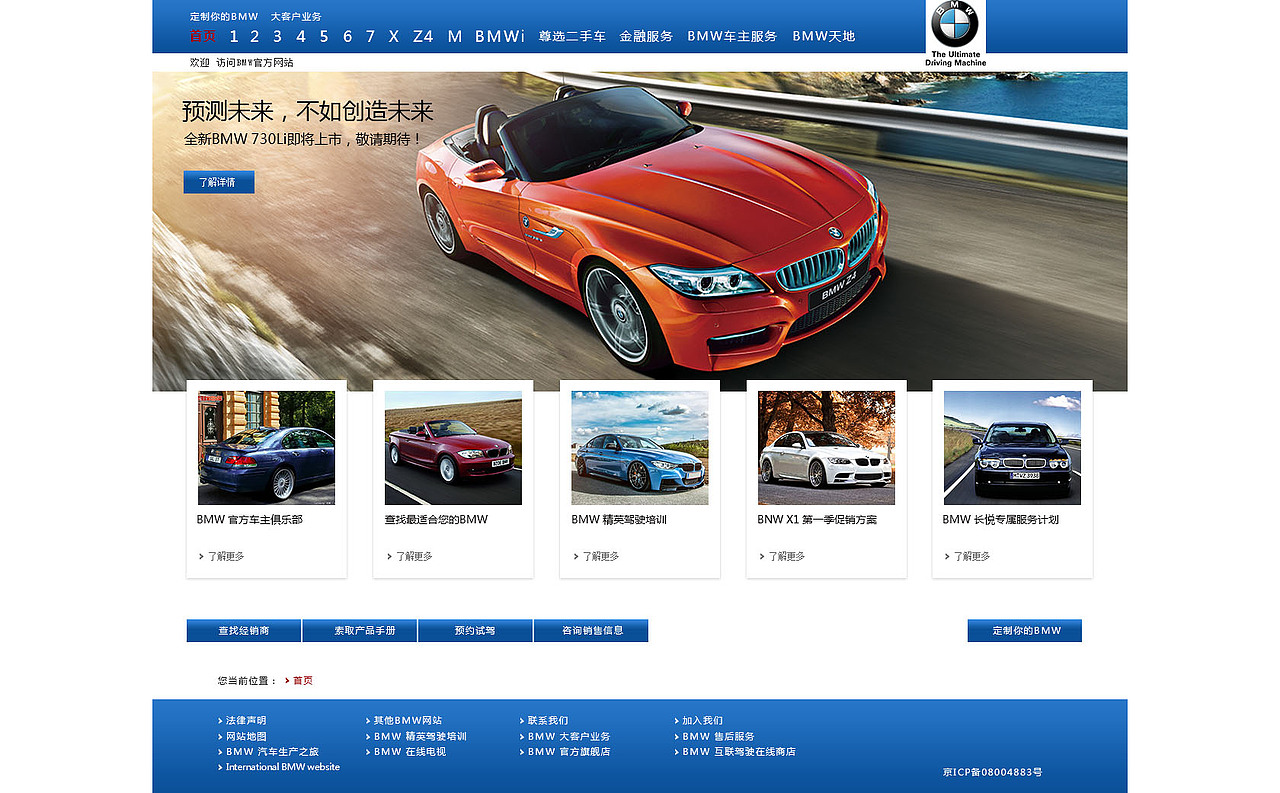Open BMW车主服务 navigation item
Viewport: 1280px width, 793px height.
[x=732, y=36]
